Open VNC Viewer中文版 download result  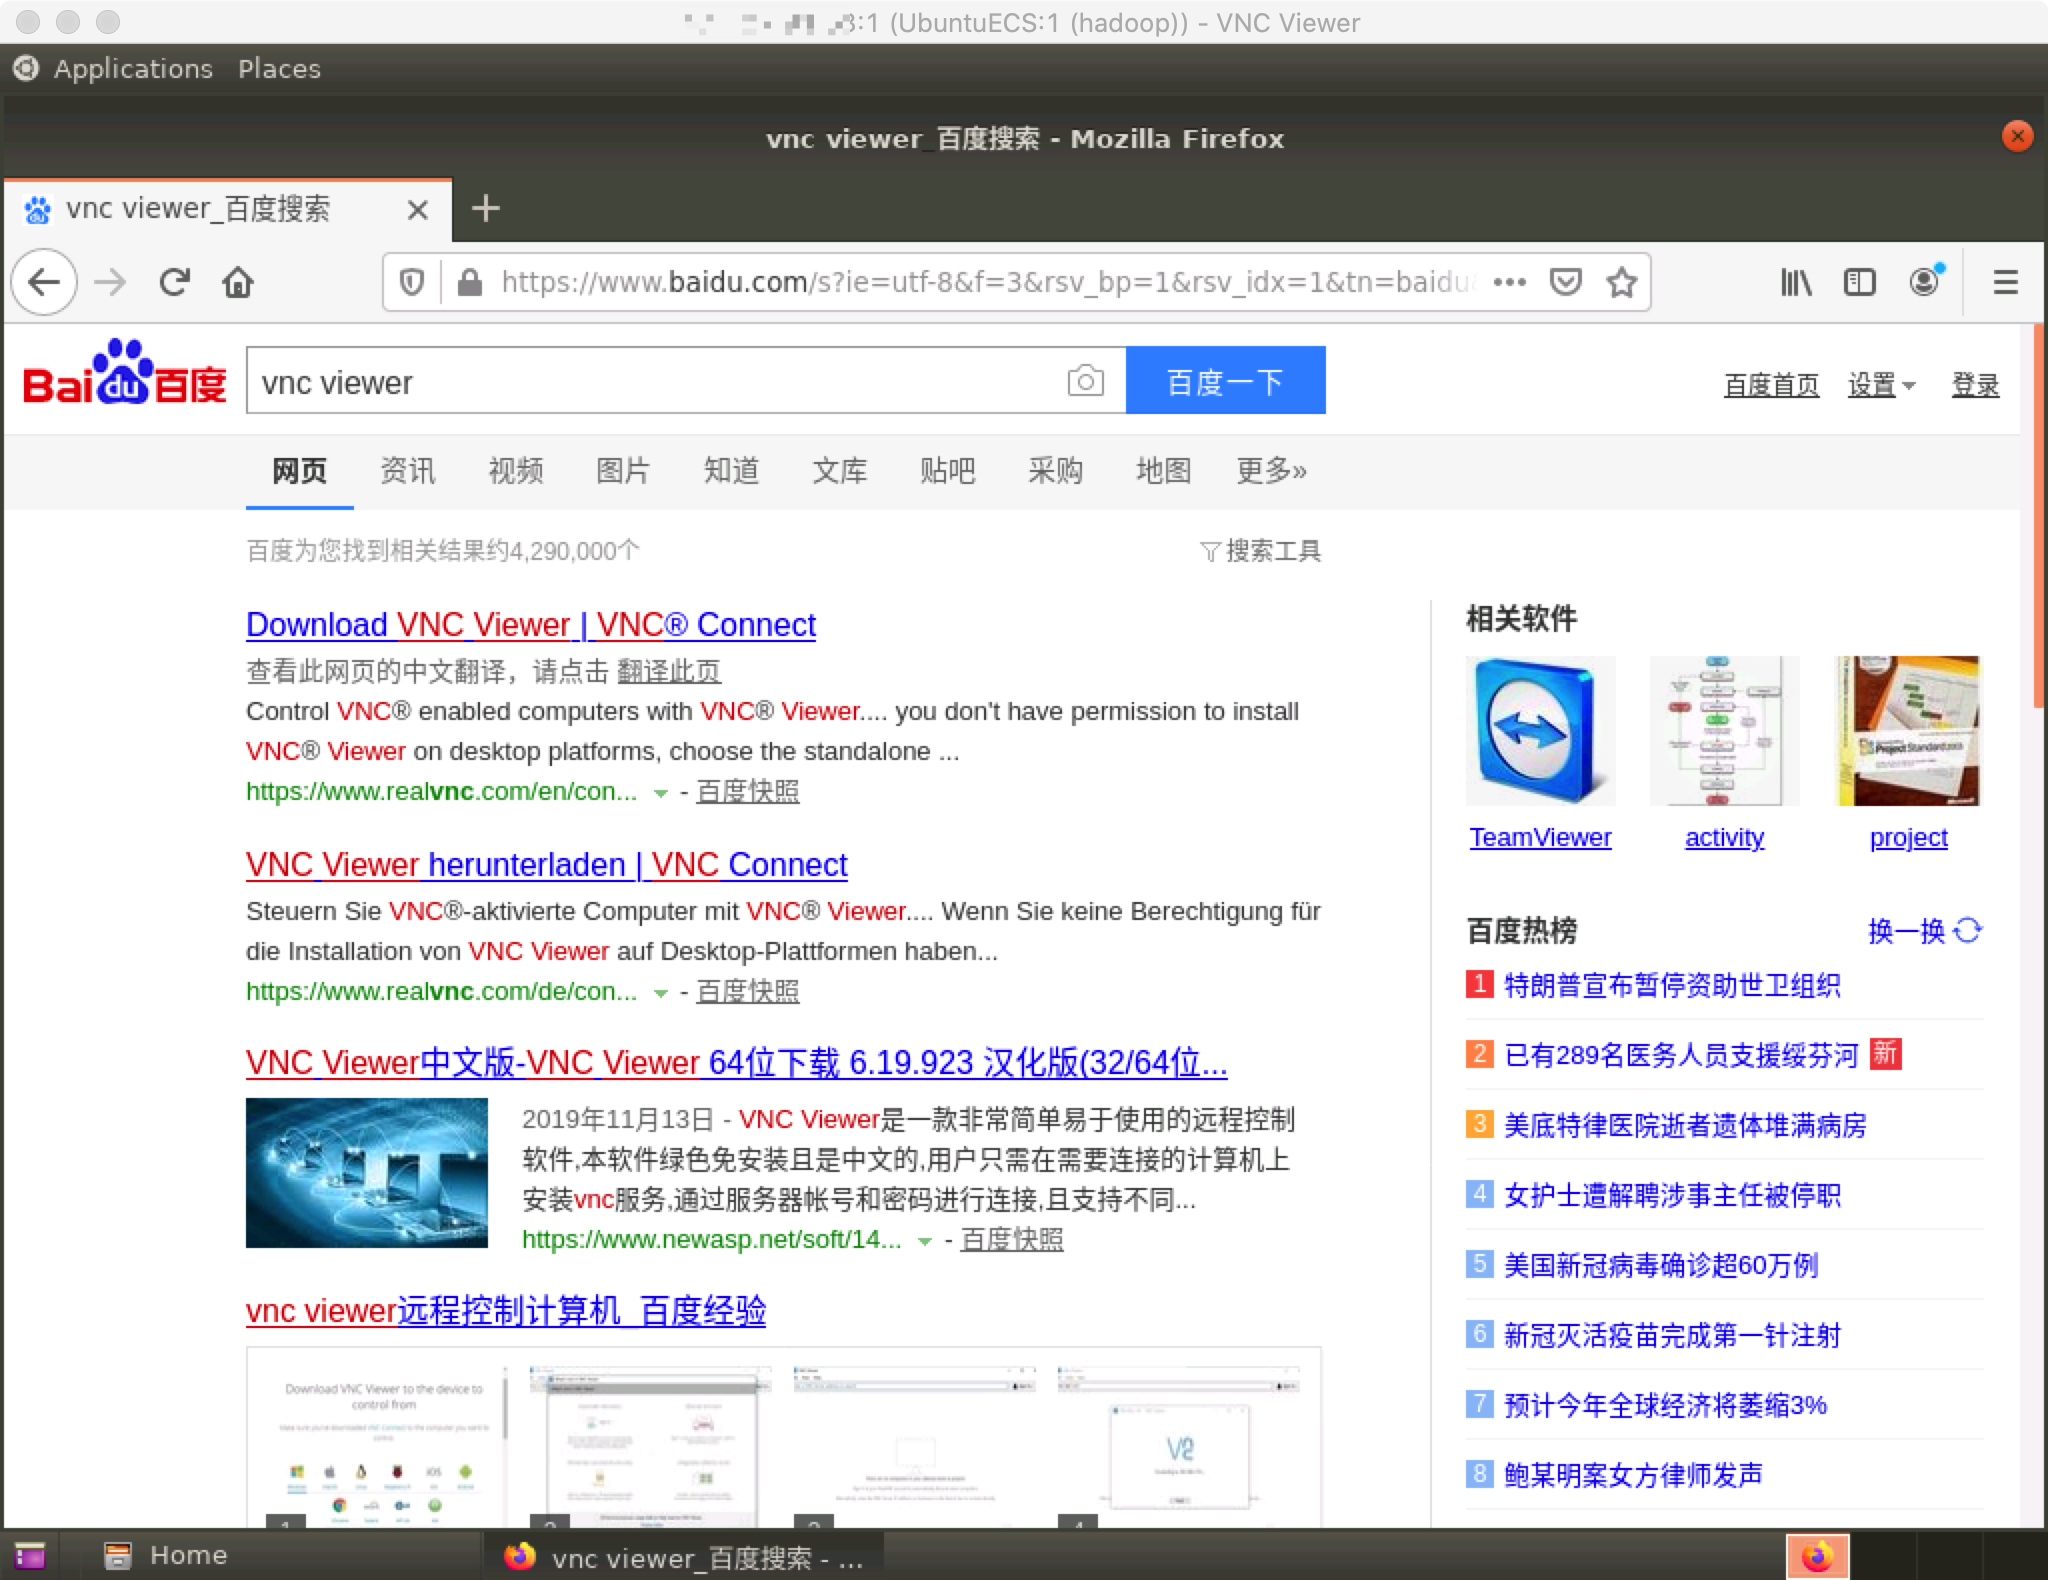(x=737, y=1062)
